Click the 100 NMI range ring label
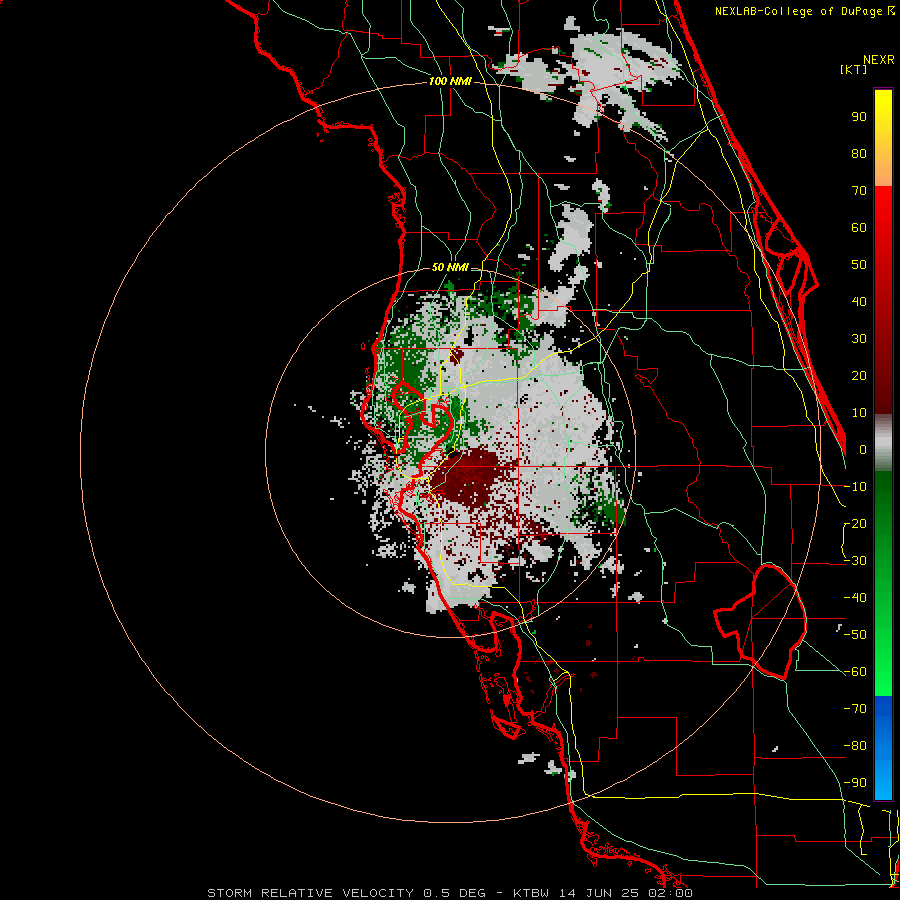The height and width of the screenshot is (900, 900). click(450, 82)
